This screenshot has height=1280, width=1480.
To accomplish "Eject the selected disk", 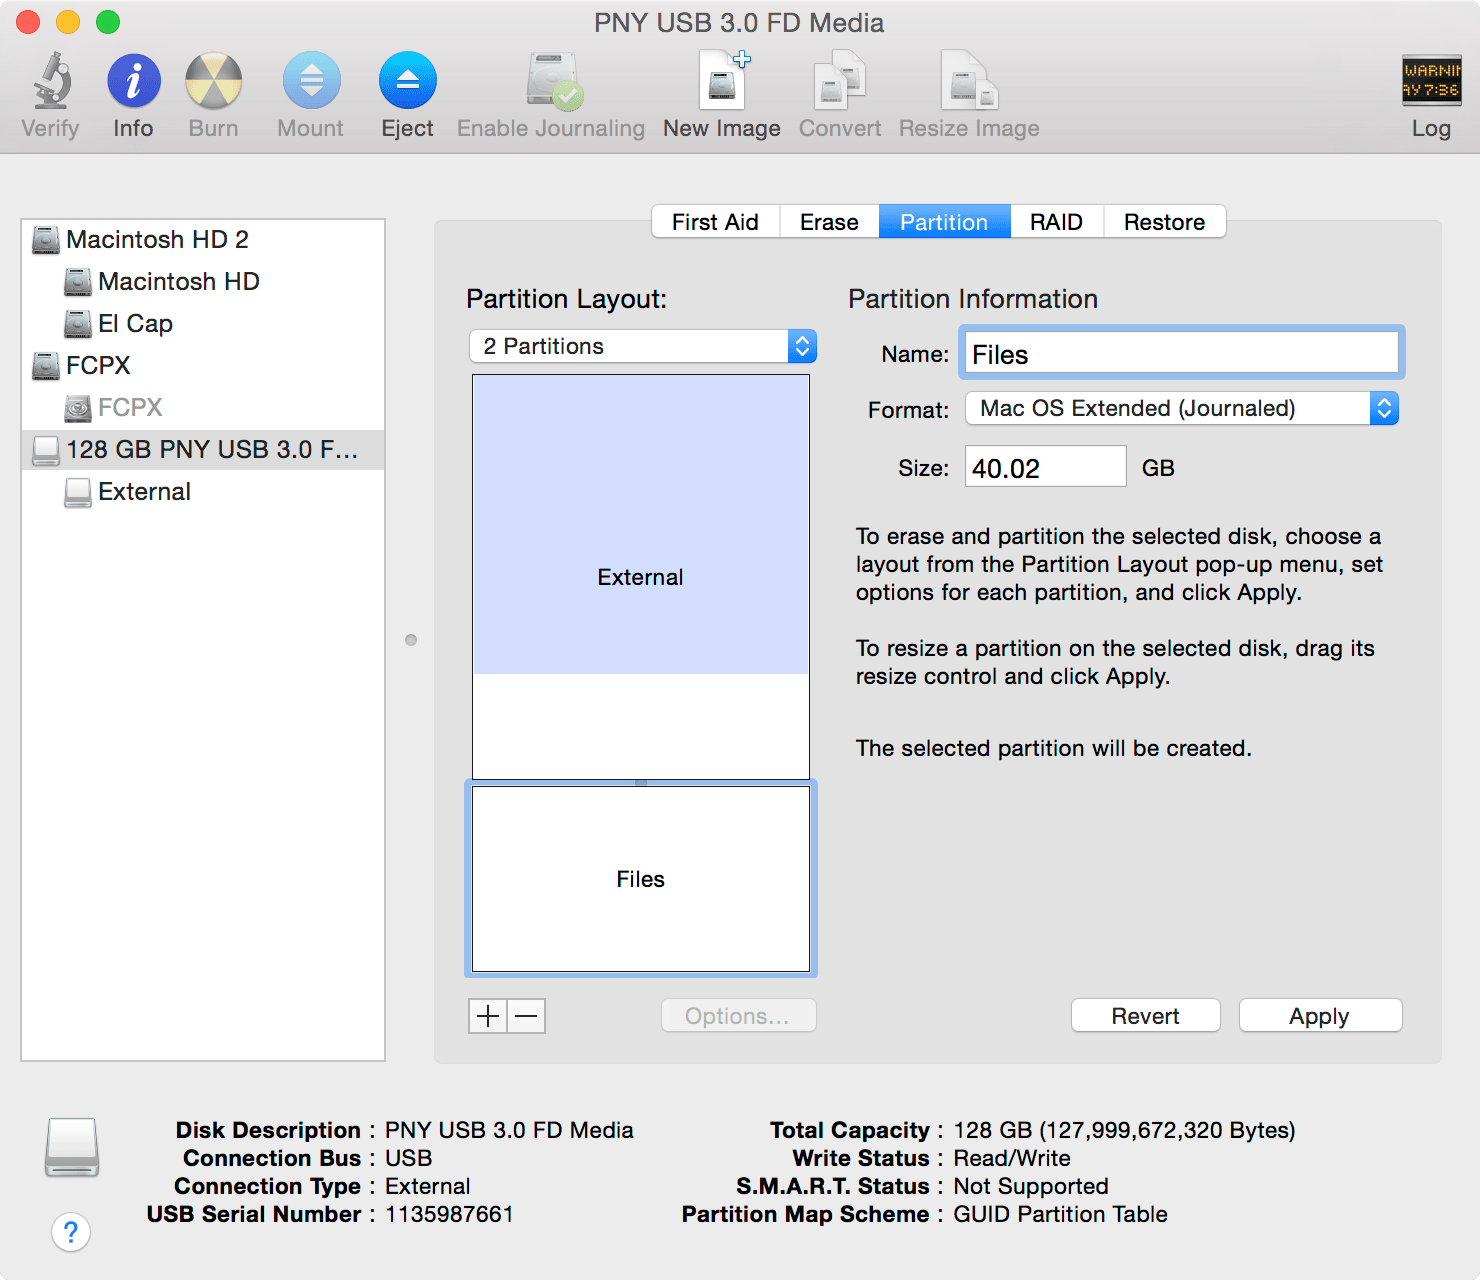I will click(x=407, y=90).
